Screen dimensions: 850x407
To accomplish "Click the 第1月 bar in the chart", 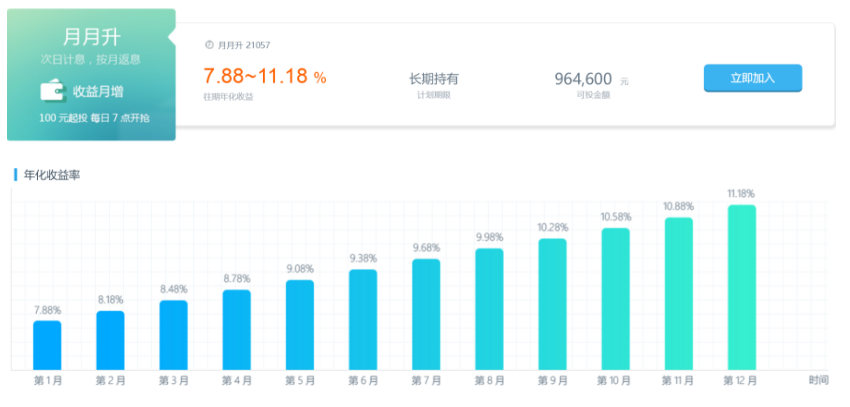I will pos(47,345).
